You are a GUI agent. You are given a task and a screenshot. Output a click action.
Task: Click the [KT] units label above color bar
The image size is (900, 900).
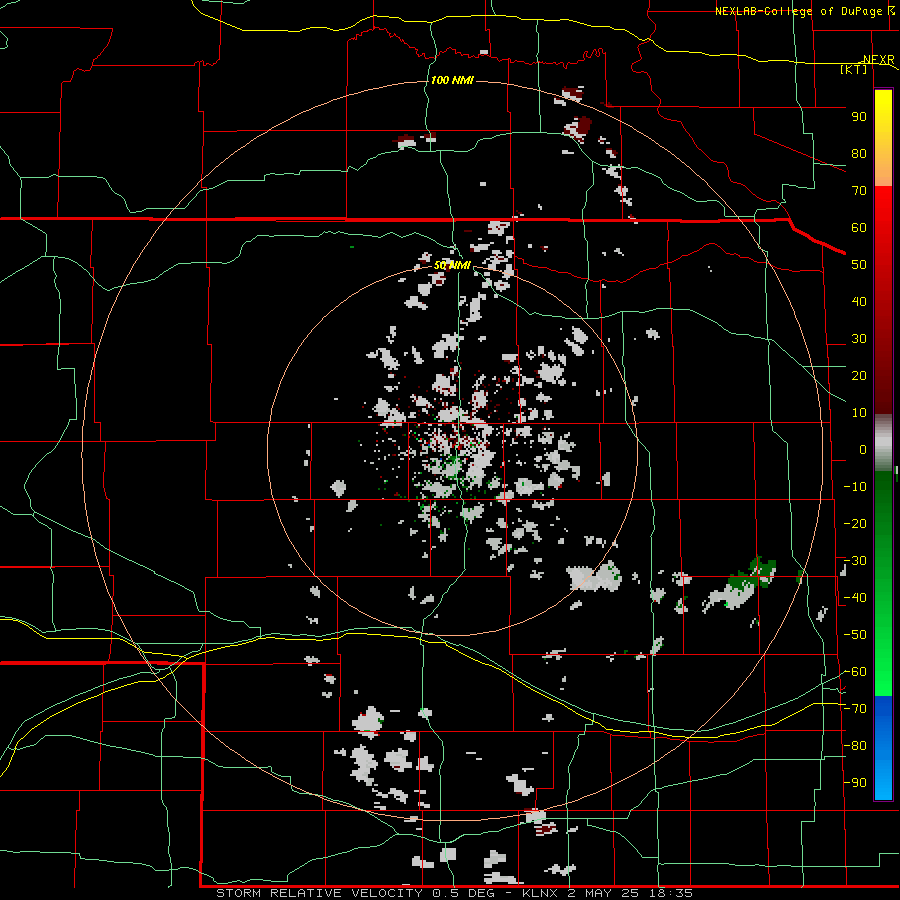click(x=854, y=69)
